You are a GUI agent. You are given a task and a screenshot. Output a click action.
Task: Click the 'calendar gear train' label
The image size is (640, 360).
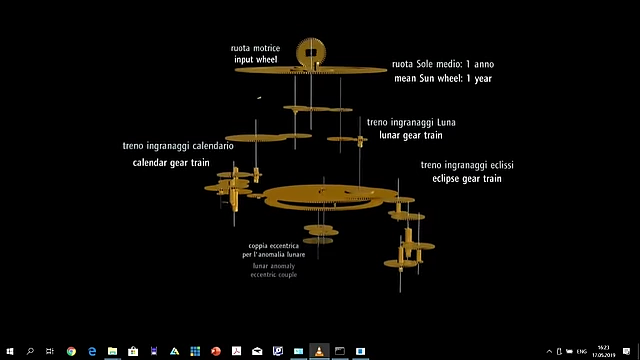[171, 162]
